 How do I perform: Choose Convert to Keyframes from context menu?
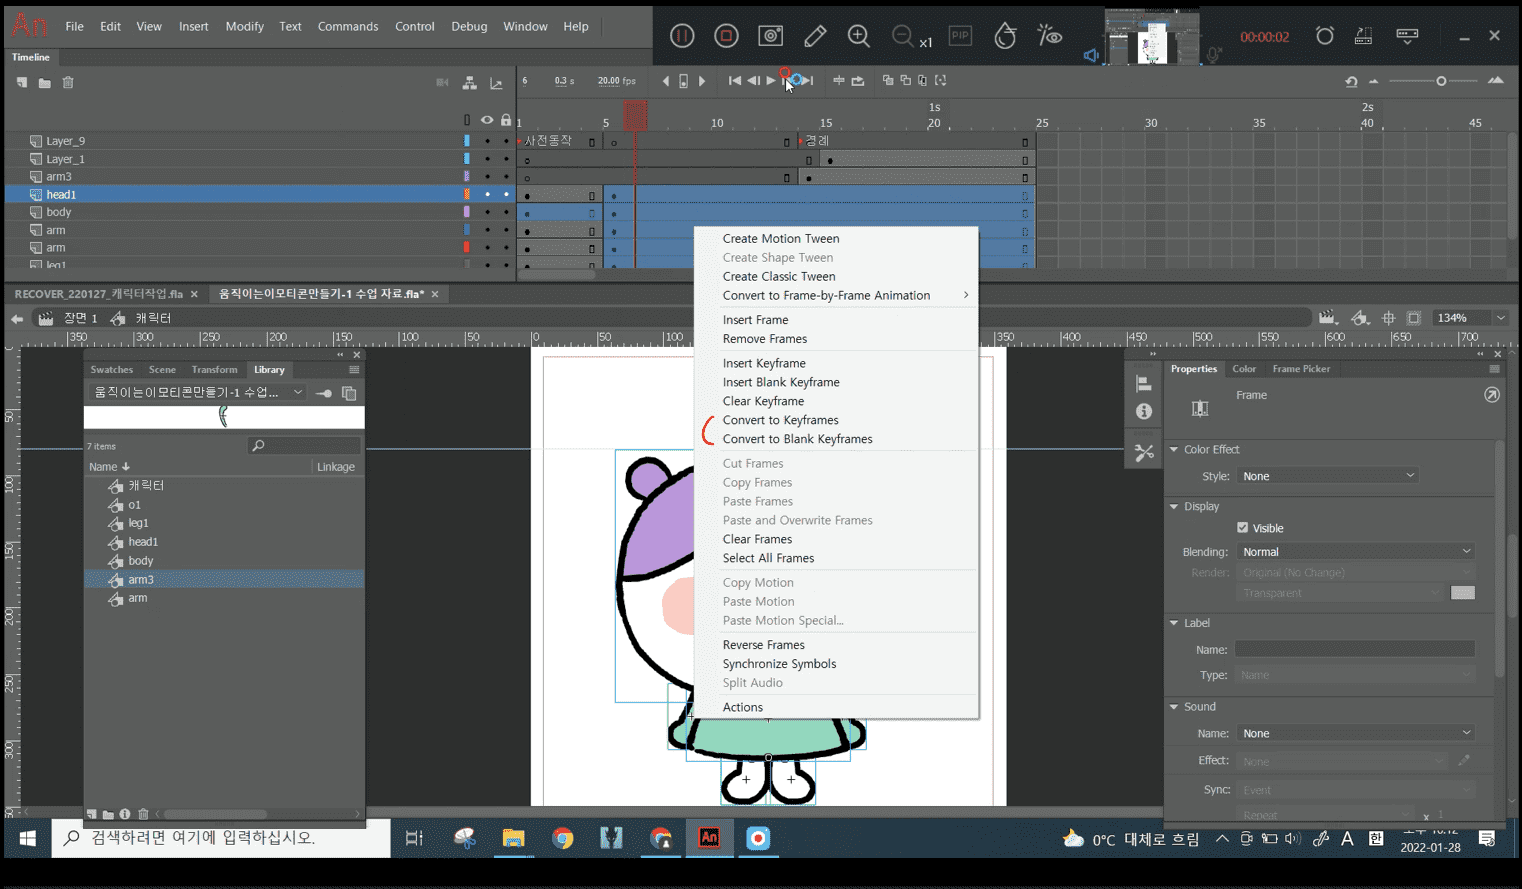[x=780, y=420]
